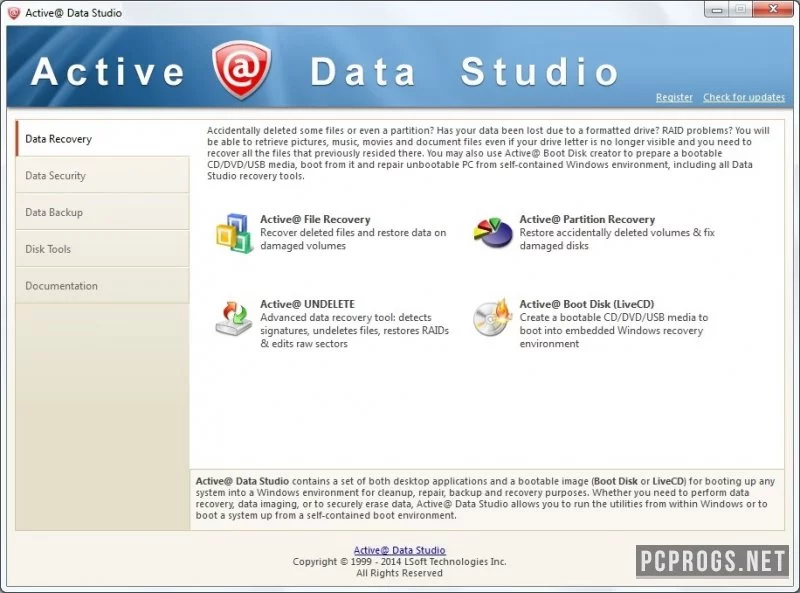This screenshot has width=800, height=593.
Task: Click the Check for updates link
Action: pyautogui.click(x=744, y=97)
